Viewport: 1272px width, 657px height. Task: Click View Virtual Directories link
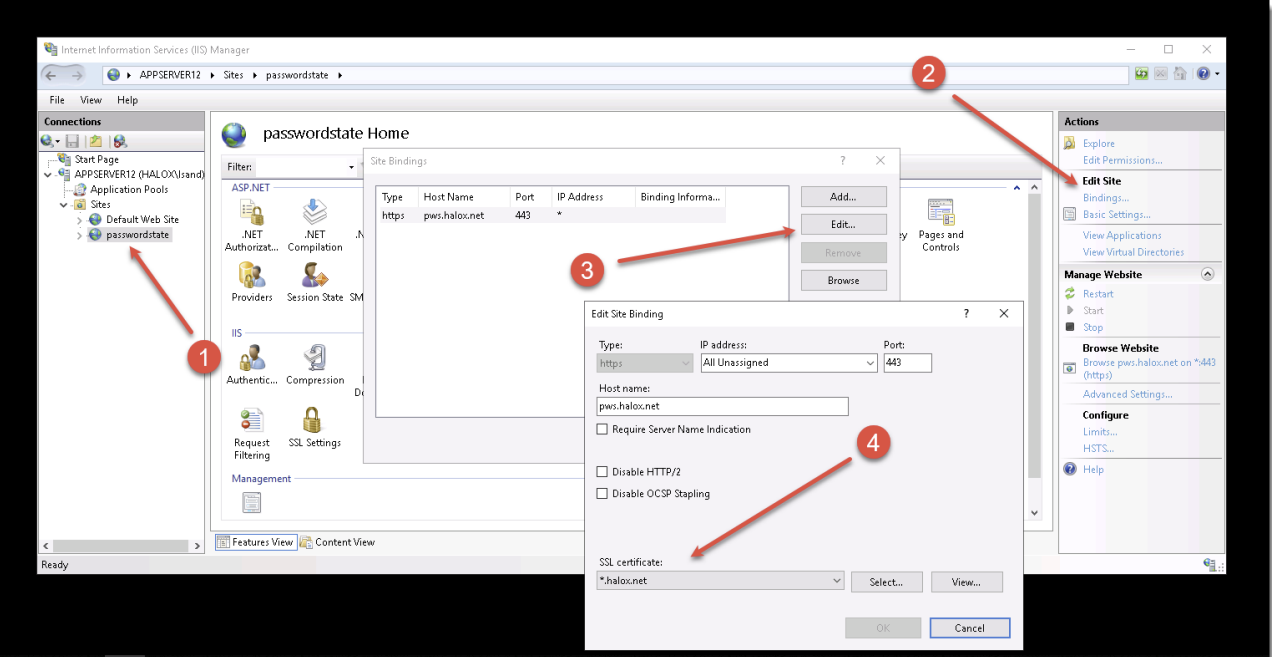(x=1133, y=252)
